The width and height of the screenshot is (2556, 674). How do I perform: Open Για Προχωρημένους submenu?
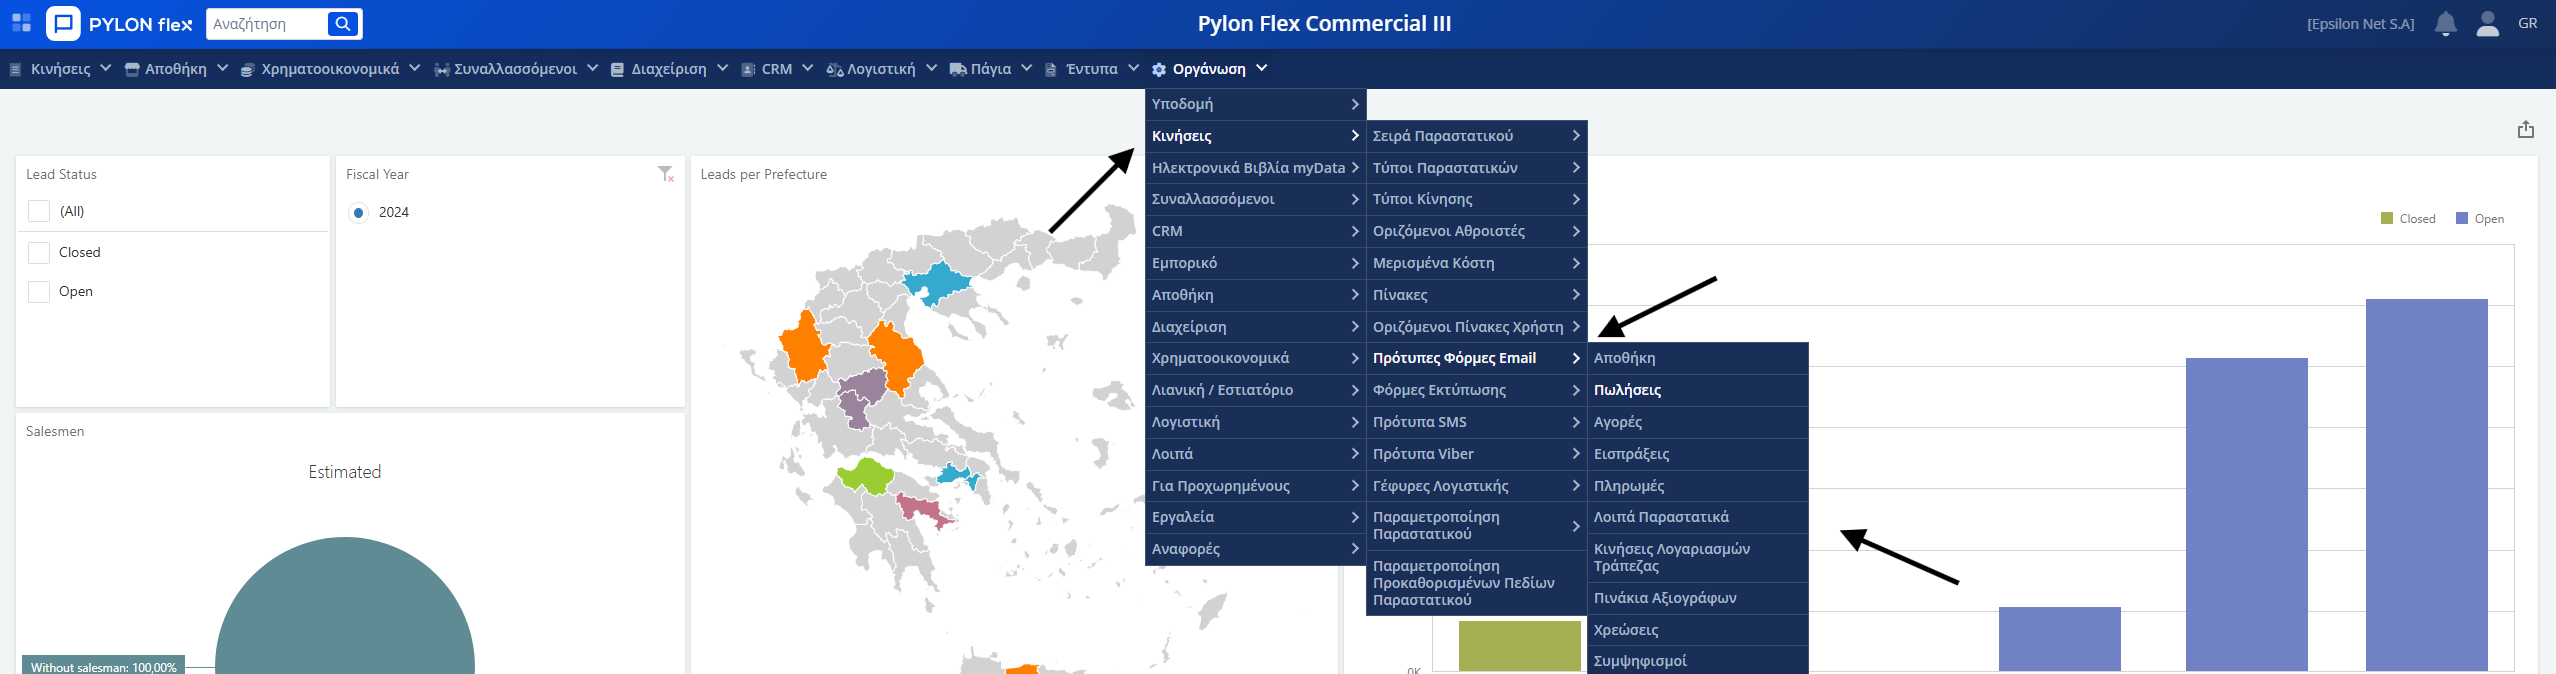coord(1255,486)
